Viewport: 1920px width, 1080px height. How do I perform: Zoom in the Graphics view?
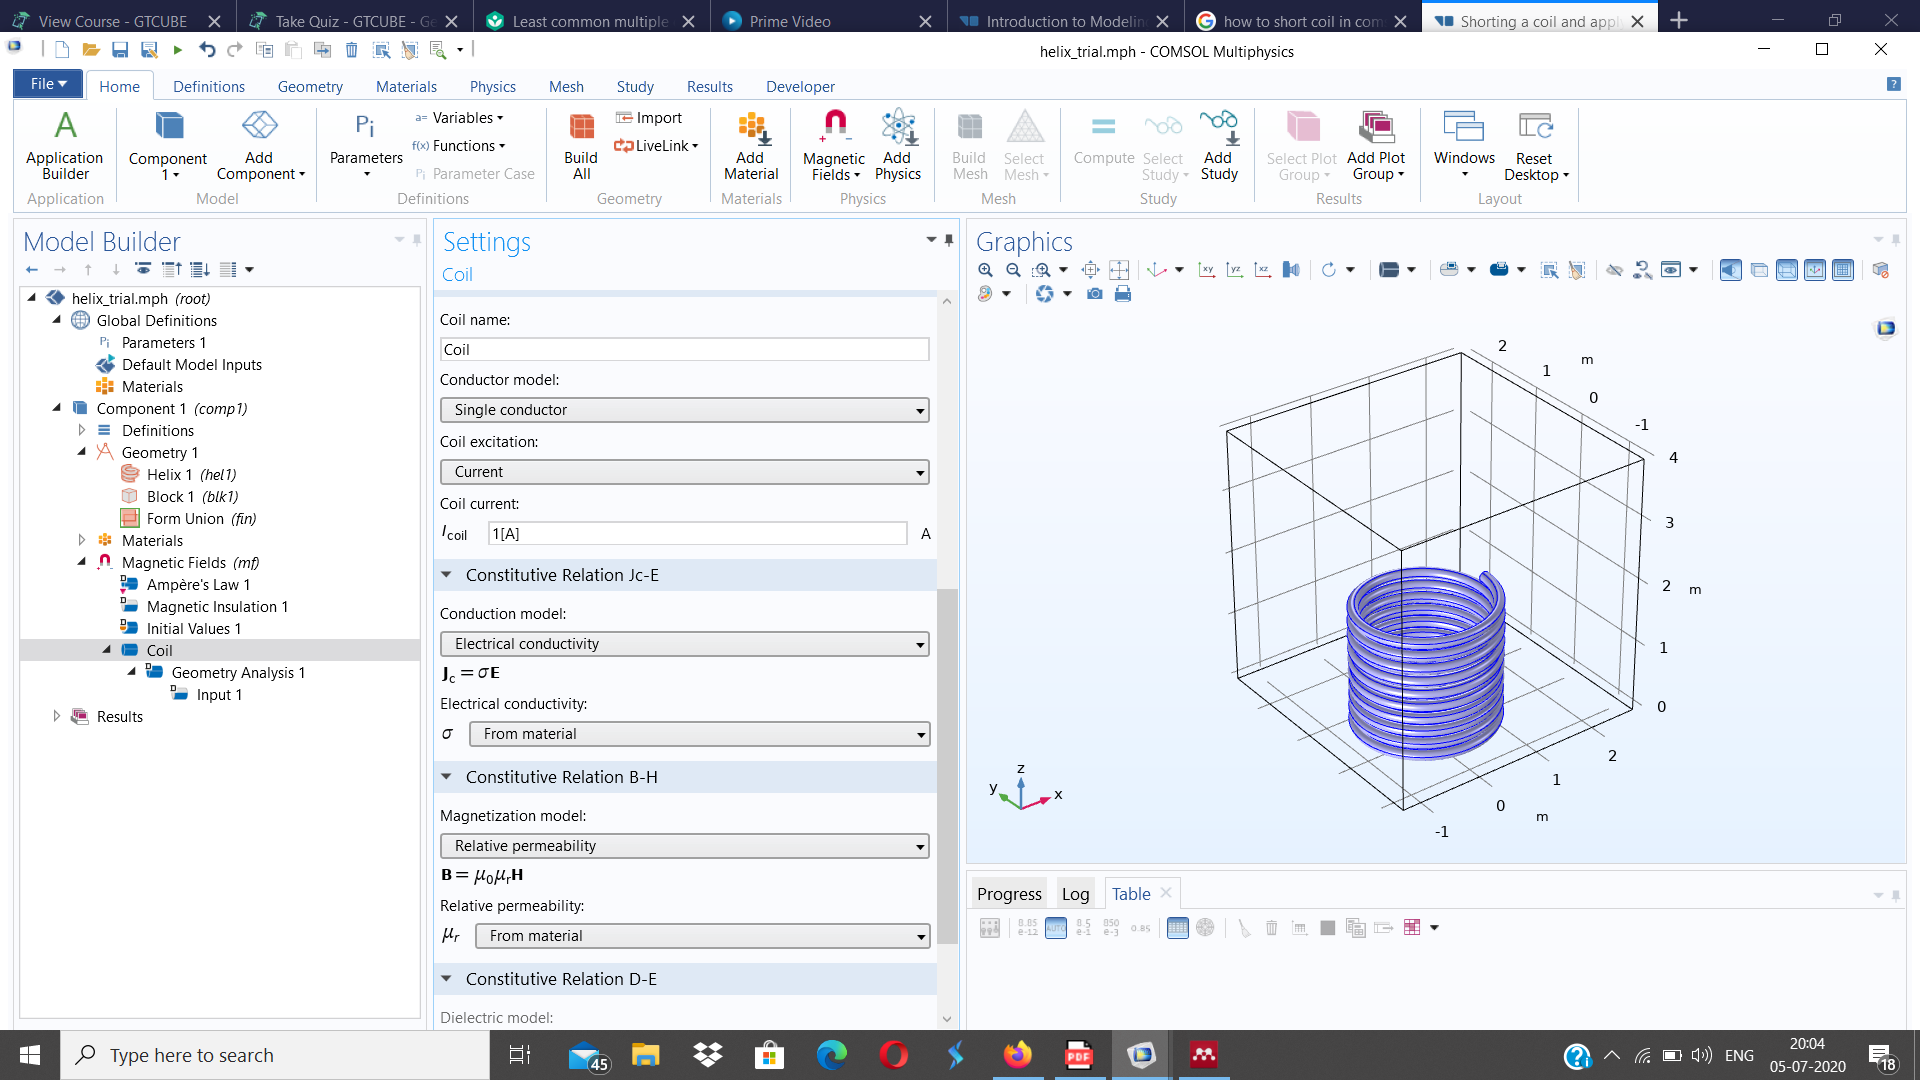click(985, 270)
